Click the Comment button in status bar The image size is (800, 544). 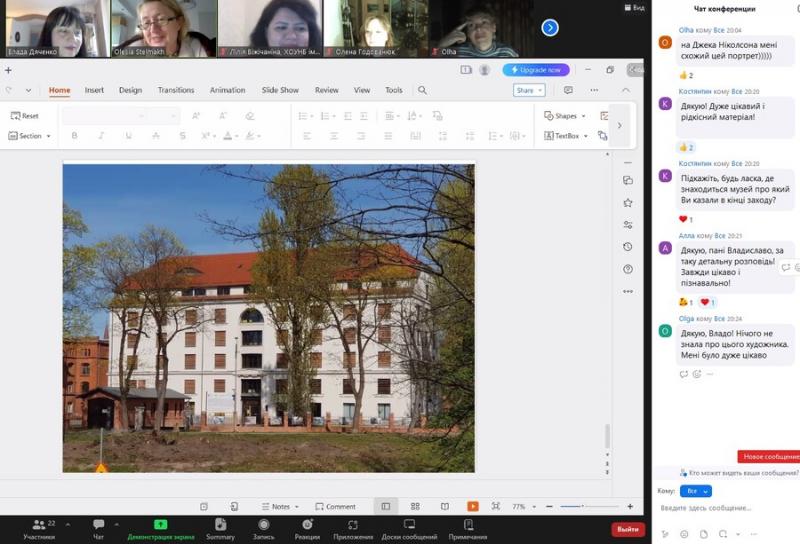335,506
